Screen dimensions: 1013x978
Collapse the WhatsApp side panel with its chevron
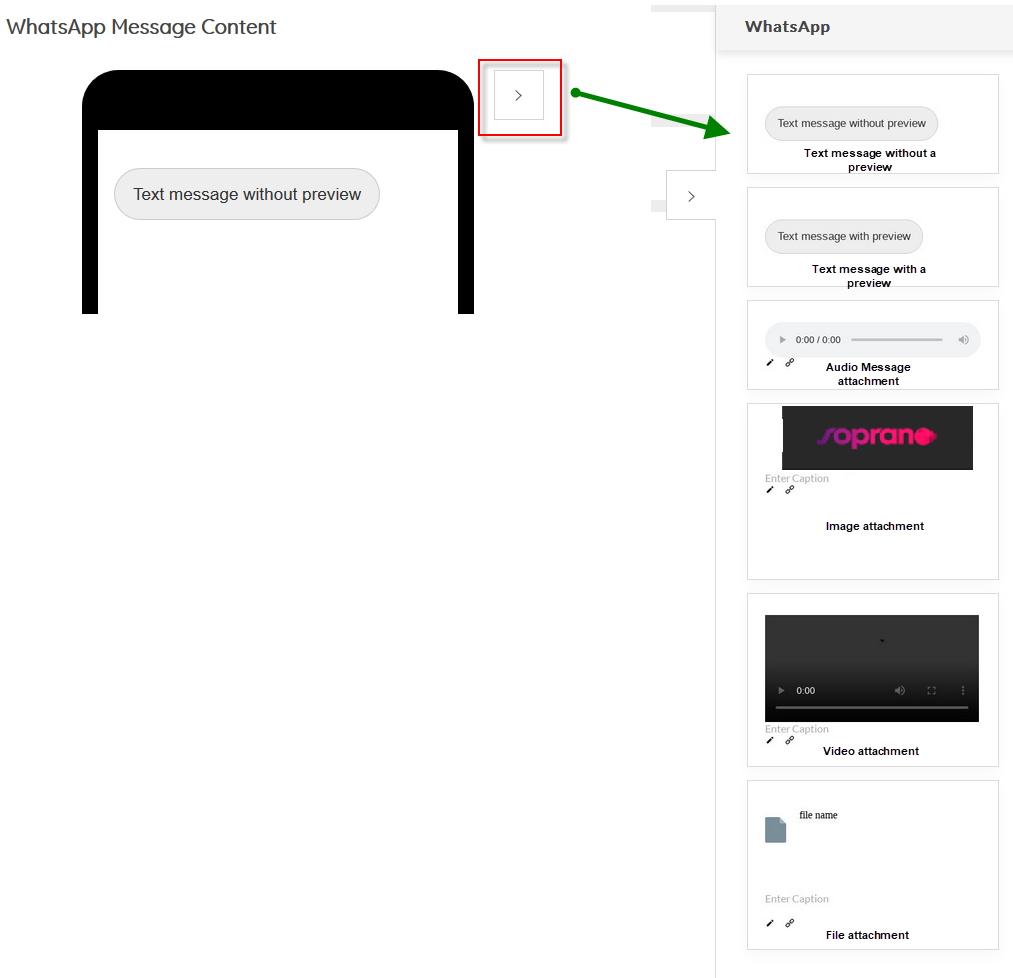pos(691,196)
